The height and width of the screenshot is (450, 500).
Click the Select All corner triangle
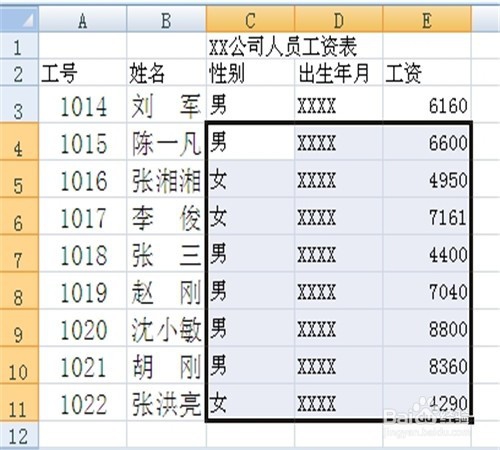coord(19,20)
